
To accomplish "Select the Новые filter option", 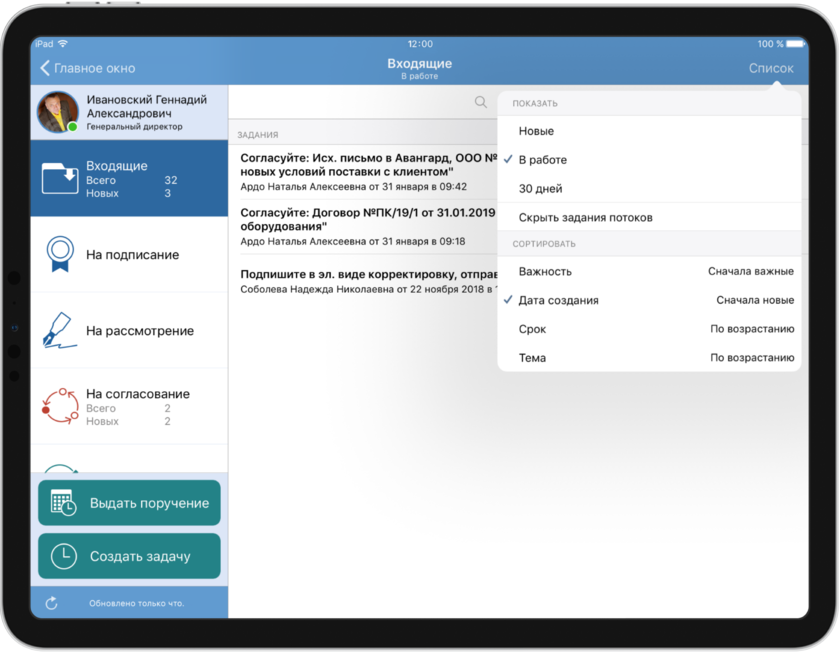I will [536, 131].
